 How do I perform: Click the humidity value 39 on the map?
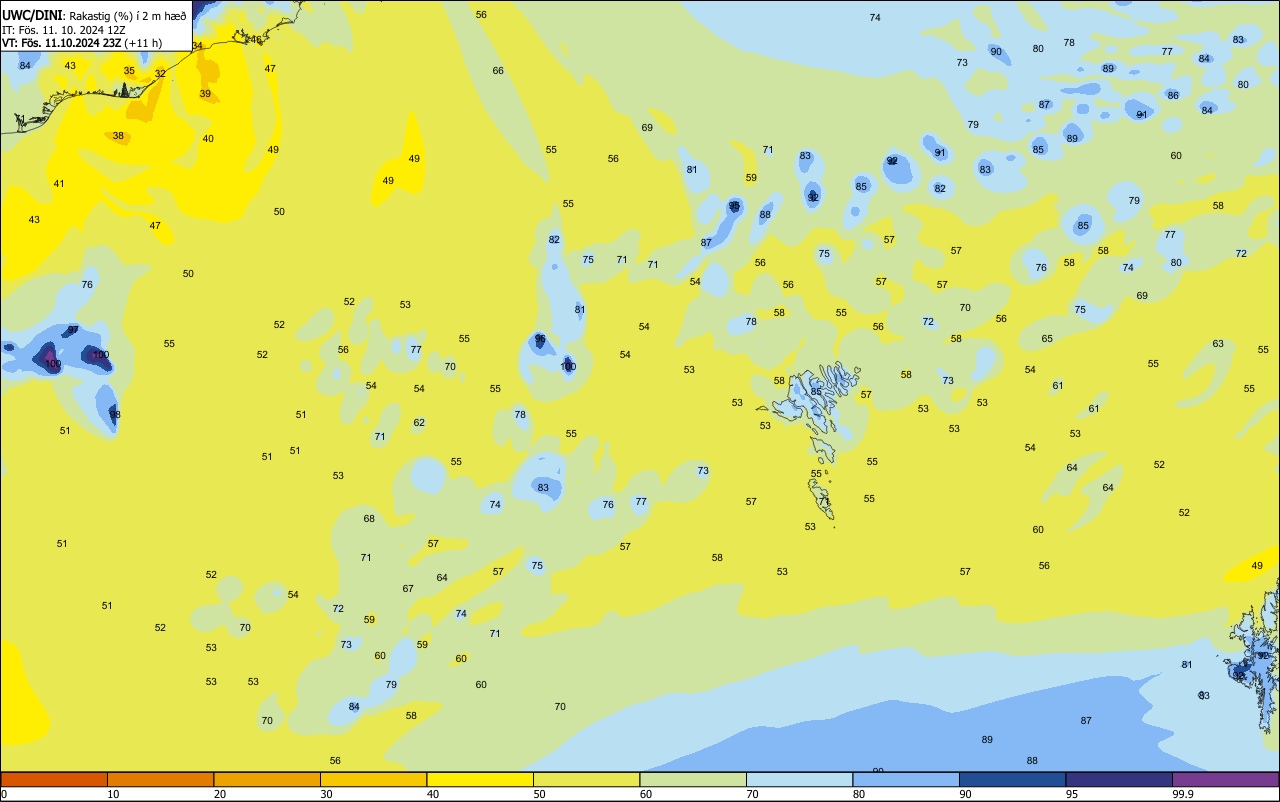tap(205, 94)
